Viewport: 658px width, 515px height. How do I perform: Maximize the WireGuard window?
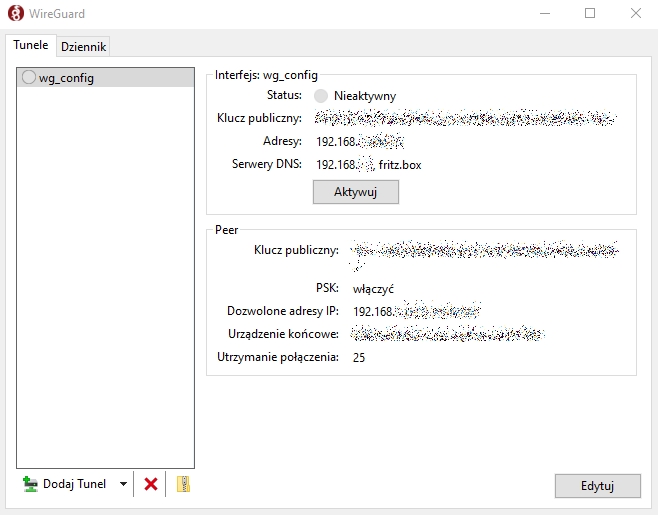(590, 14)
